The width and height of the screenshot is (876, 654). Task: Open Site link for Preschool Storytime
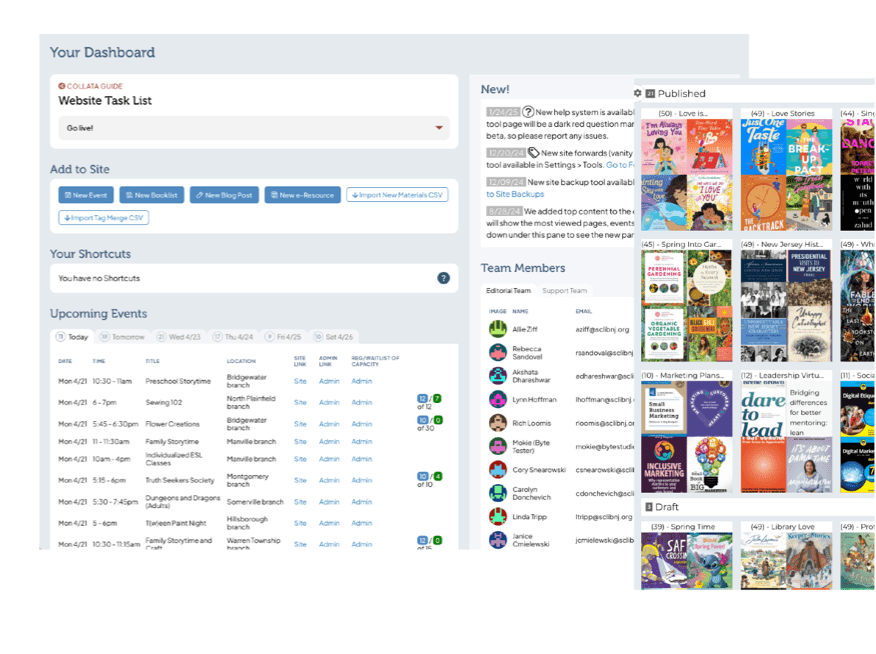300,381
